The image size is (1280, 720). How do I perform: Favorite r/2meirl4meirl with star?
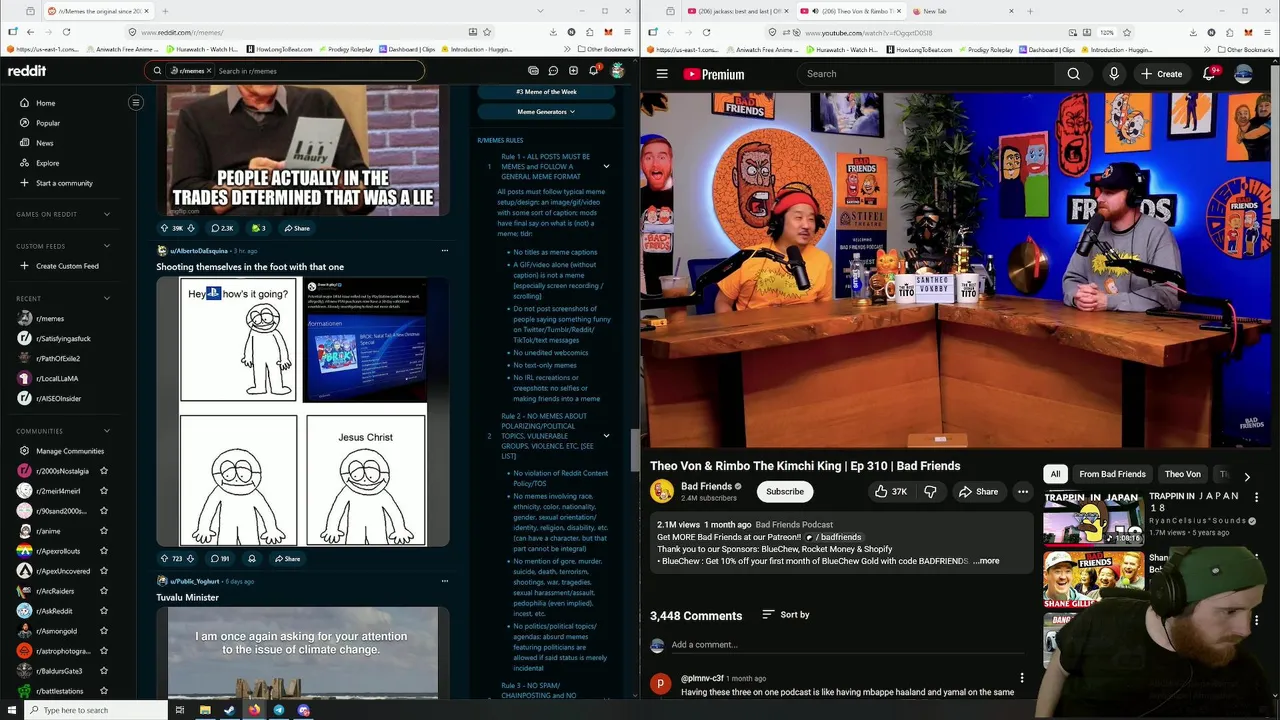[x=104, y=491]
